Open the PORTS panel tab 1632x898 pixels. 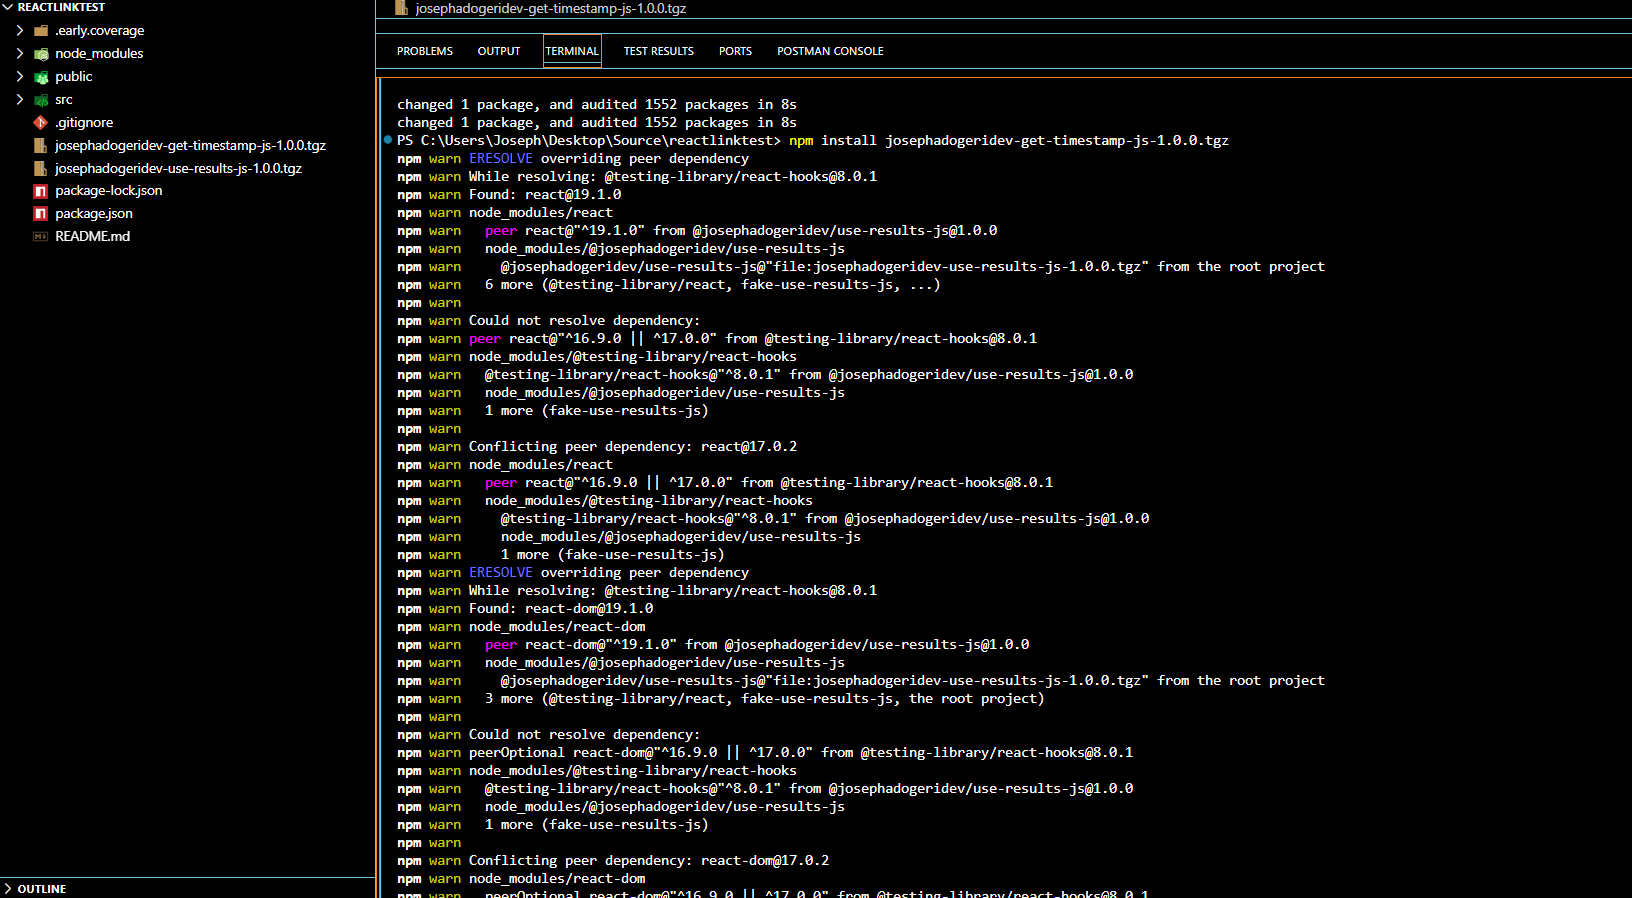click(x=735, y=51)
